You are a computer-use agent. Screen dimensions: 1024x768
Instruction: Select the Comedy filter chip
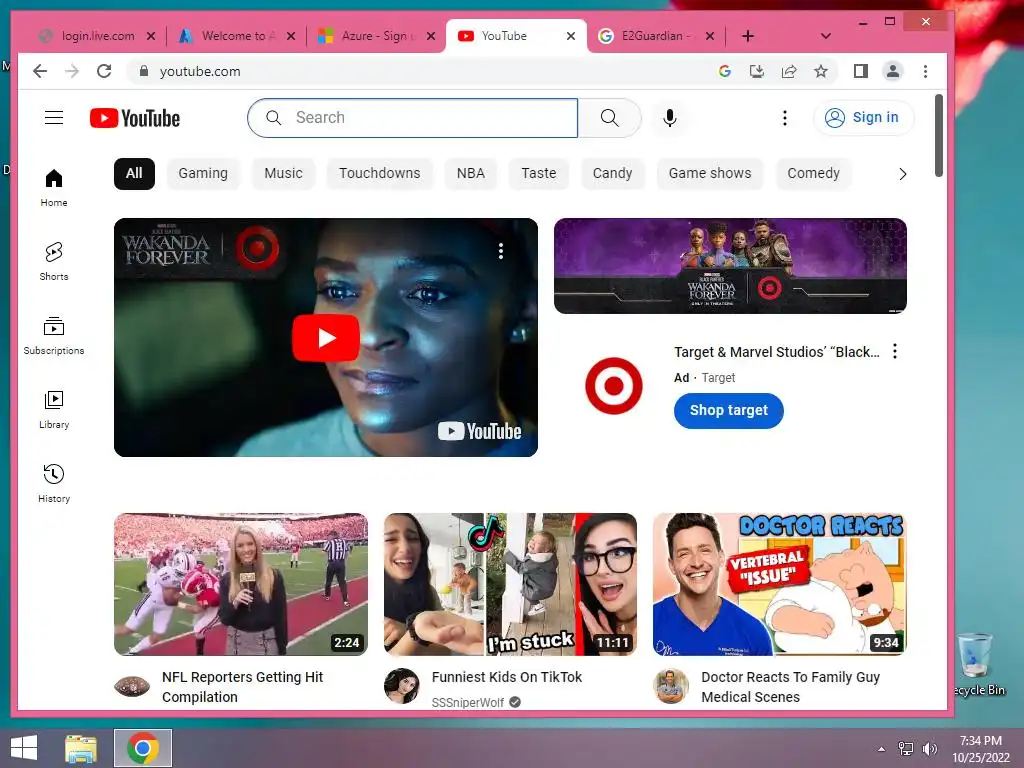813,174
